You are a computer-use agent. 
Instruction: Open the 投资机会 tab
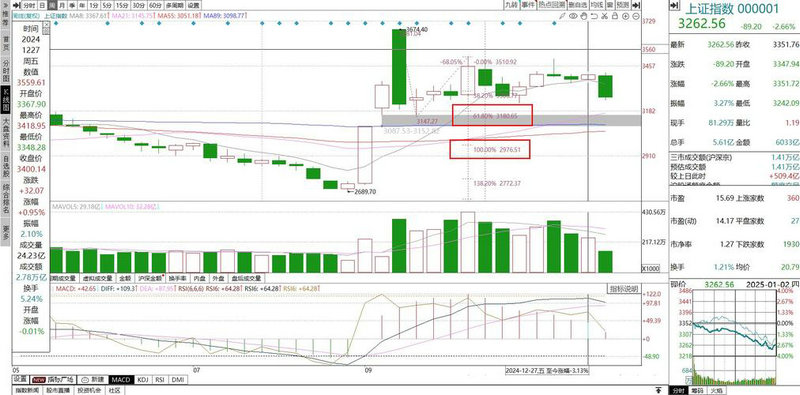click(x=89, y=390)
